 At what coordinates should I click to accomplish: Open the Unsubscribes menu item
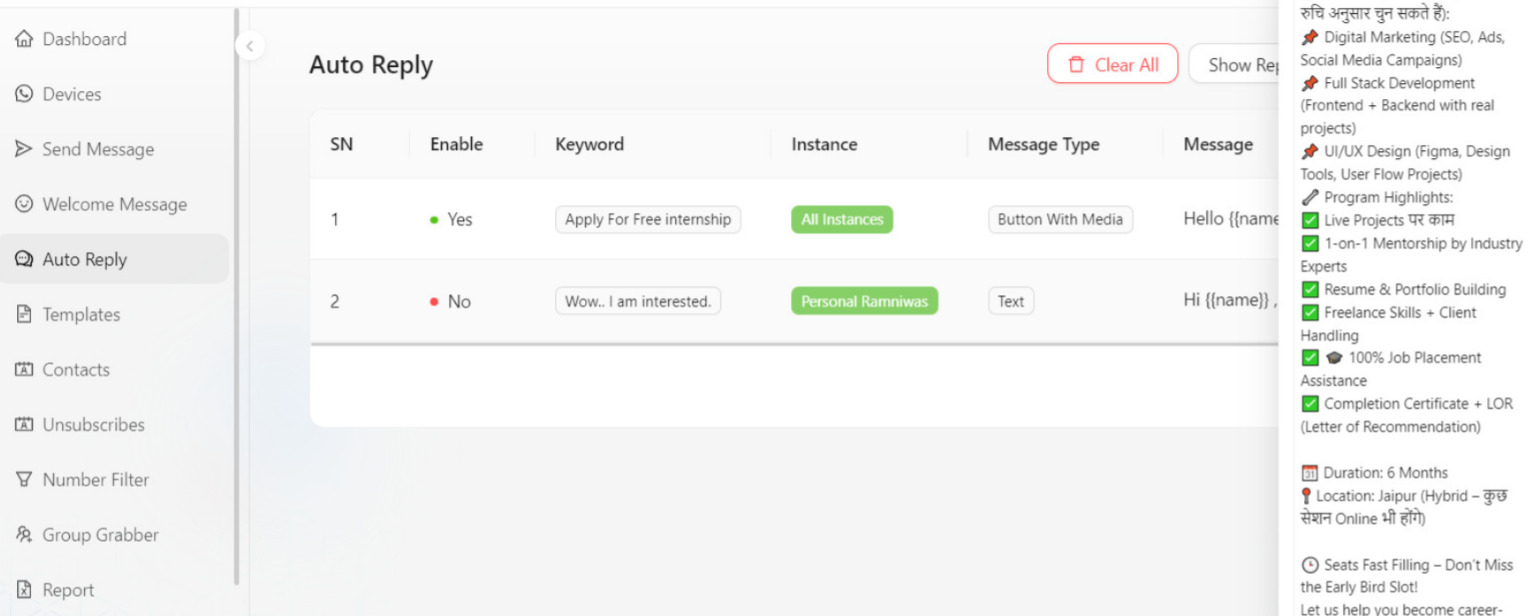tap(93, 425)
